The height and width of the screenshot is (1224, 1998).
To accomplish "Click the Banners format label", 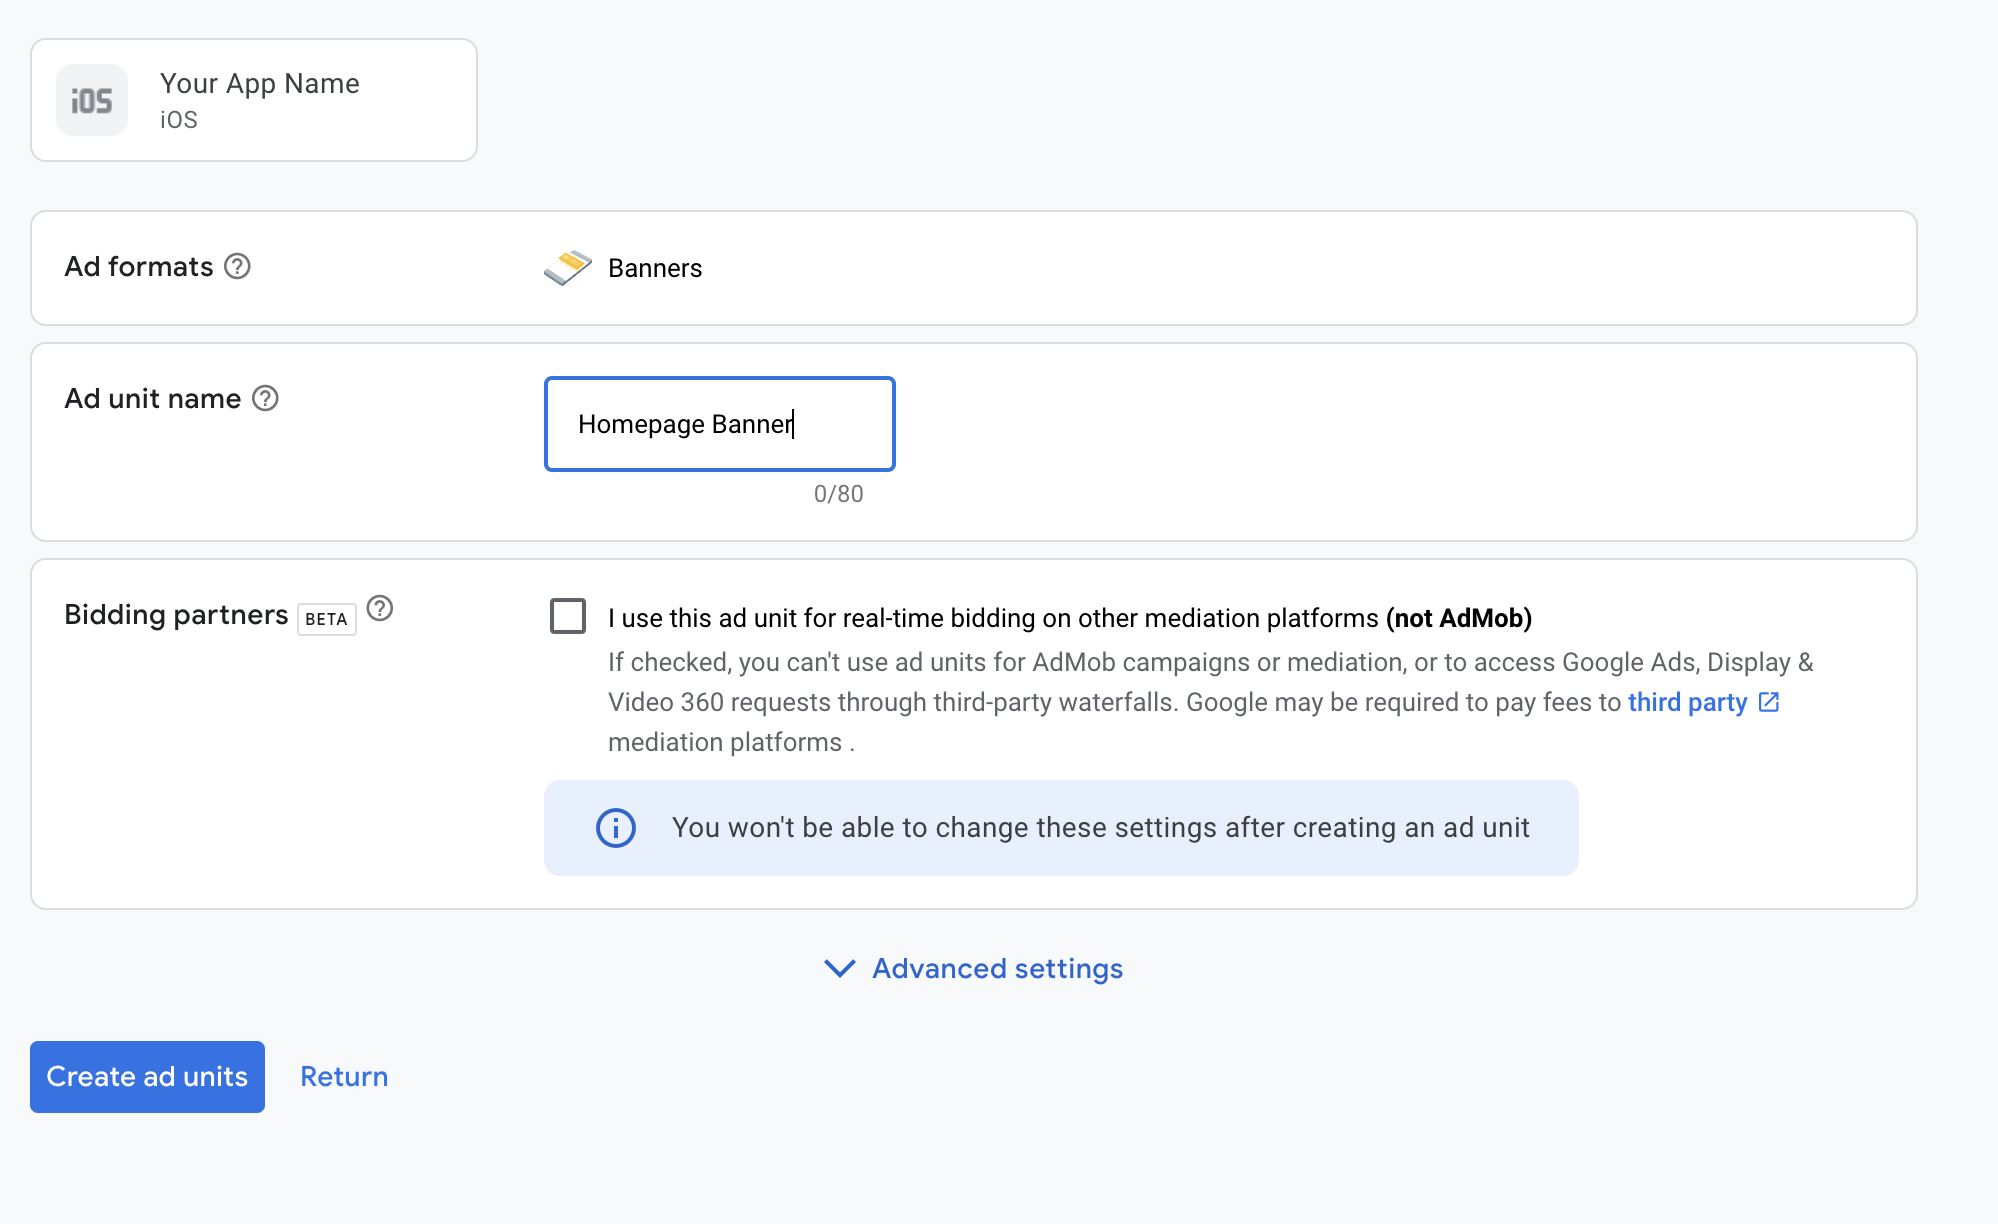I will [655, 268].
